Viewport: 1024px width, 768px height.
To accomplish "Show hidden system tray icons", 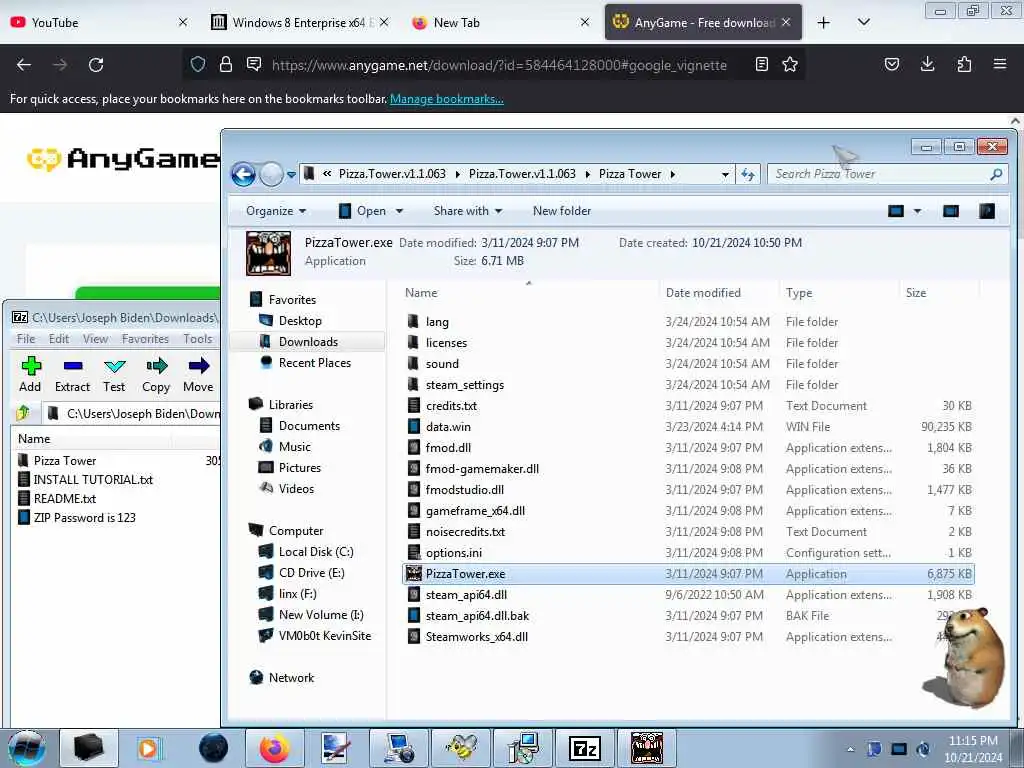I will click(x=850, y=749).
